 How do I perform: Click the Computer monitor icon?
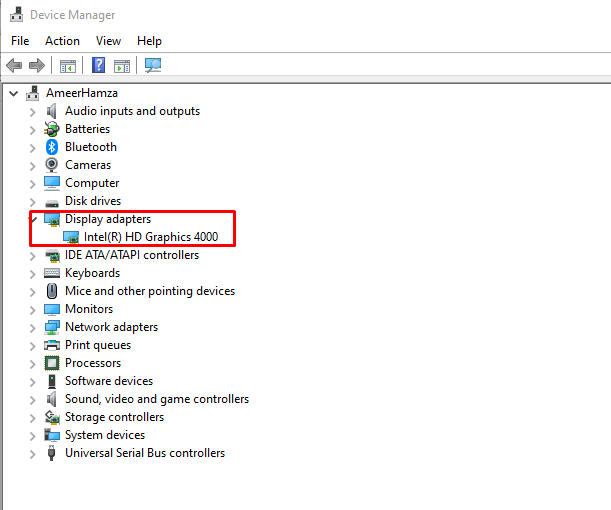tap(52, 183)
